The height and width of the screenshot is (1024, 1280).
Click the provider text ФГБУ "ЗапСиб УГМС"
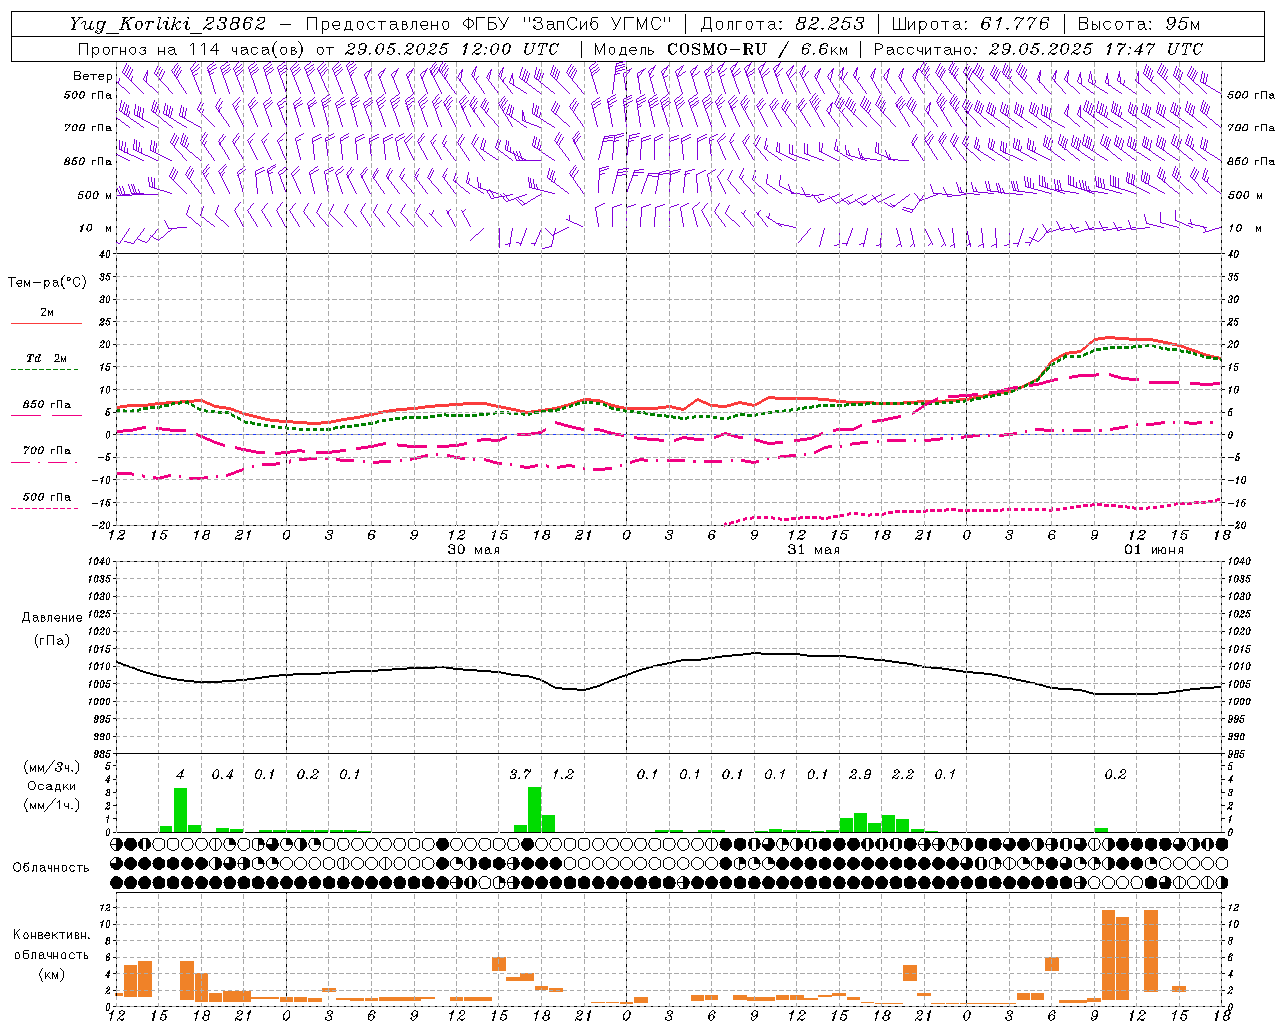(x=568, y=24)
